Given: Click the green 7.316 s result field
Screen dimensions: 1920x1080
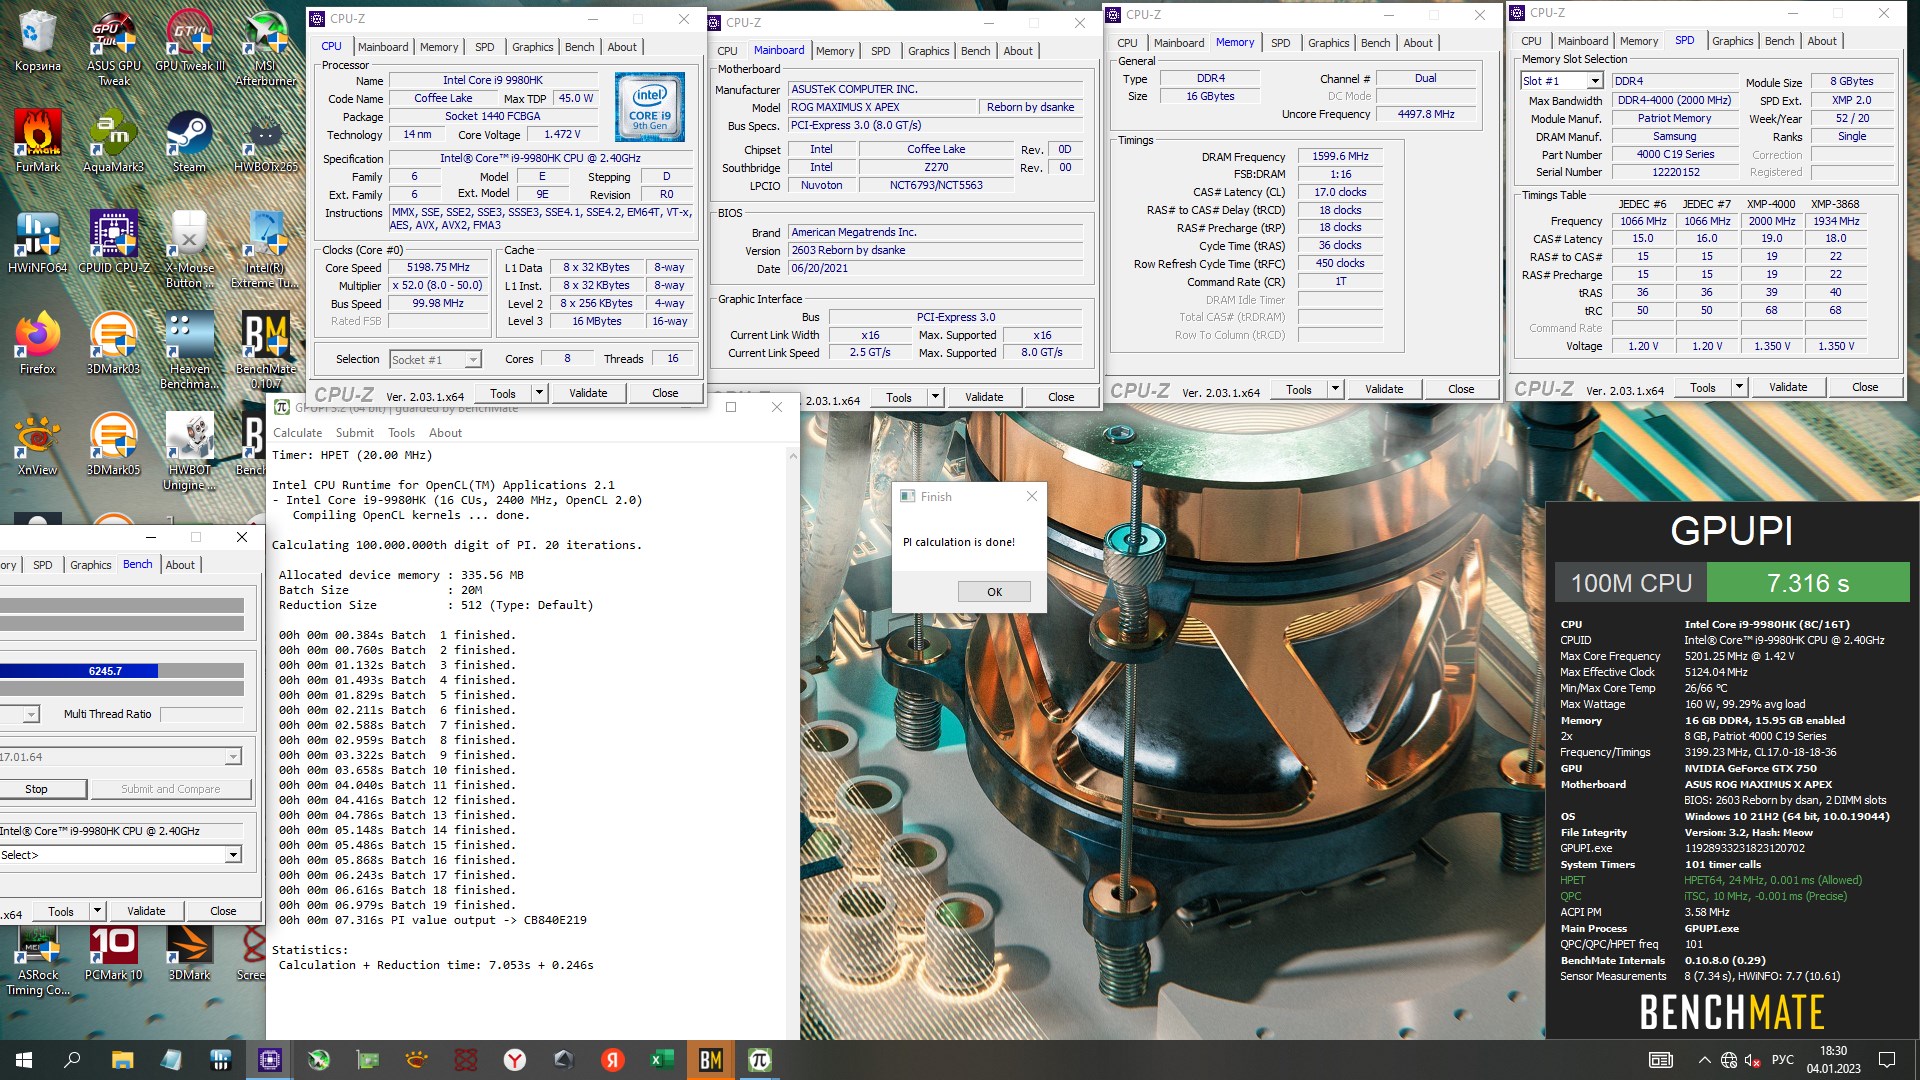Looking at the screenshot, I should click(1808, 583).
